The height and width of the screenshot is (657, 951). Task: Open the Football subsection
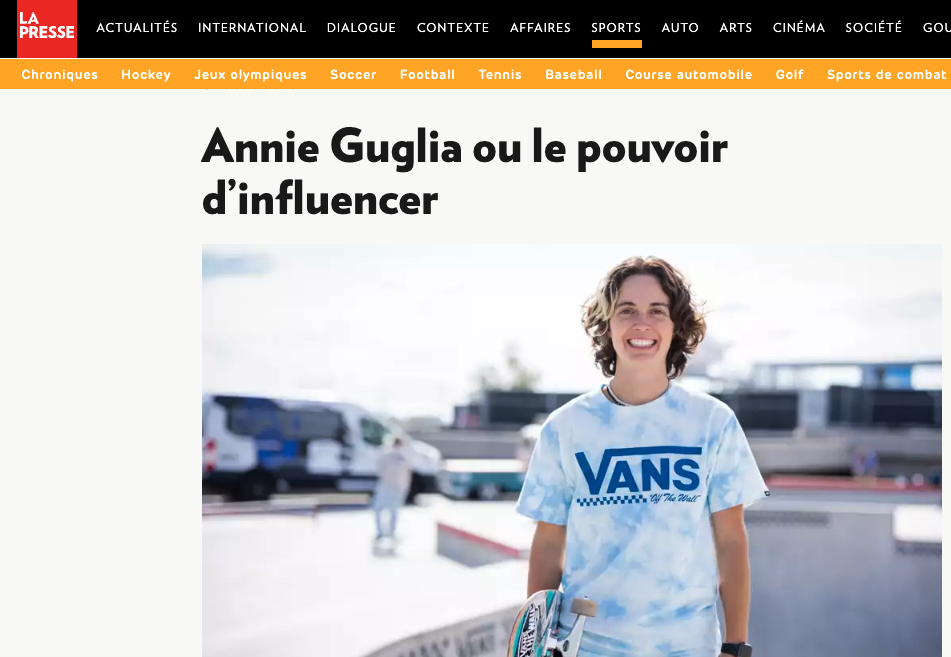427,75
